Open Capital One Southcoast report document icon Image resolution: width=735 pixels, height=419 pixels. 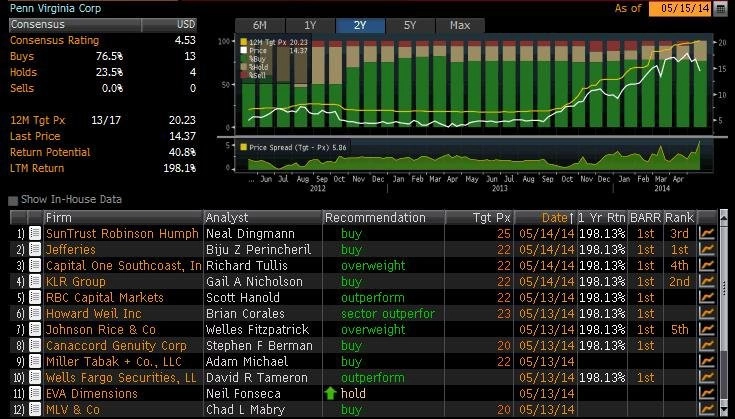(x=35, y=265)
